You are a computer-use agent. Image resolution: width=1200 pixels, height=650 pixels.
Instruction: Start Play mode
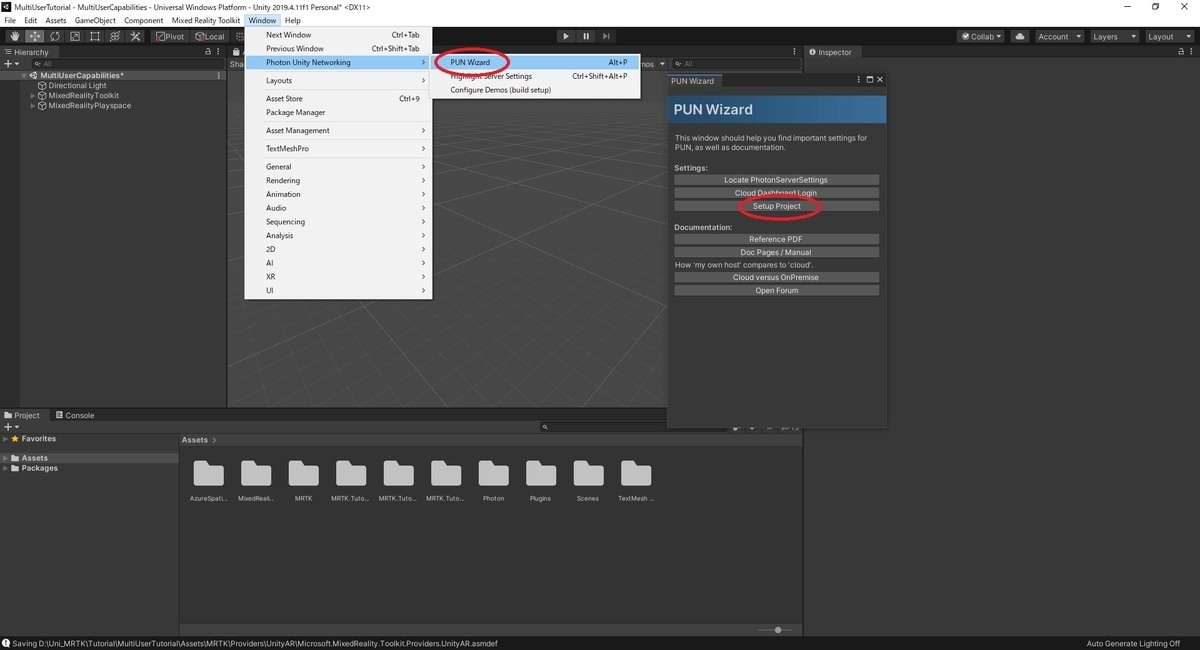point(566,36)
